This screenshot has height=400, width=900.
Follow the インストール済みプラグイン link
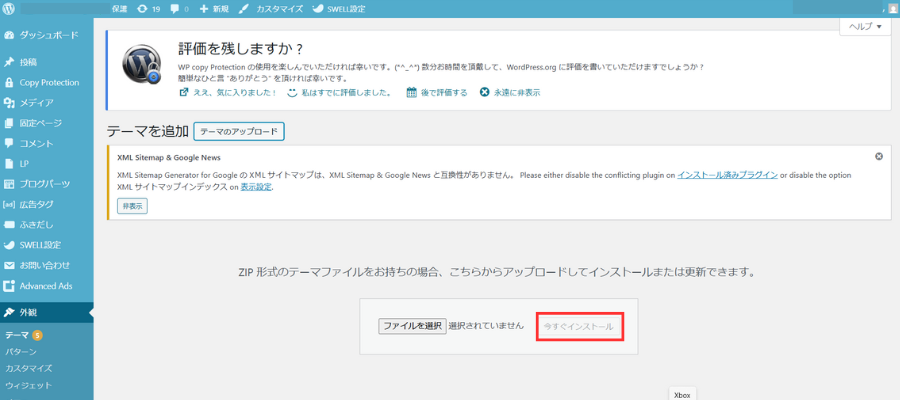(727, 174)
